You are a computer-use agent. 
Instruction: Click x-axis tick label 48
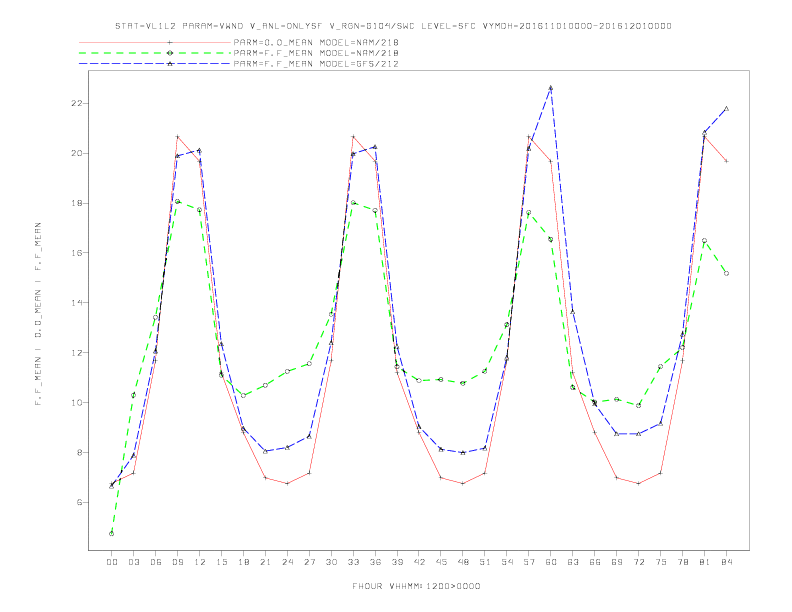[463, 562]
